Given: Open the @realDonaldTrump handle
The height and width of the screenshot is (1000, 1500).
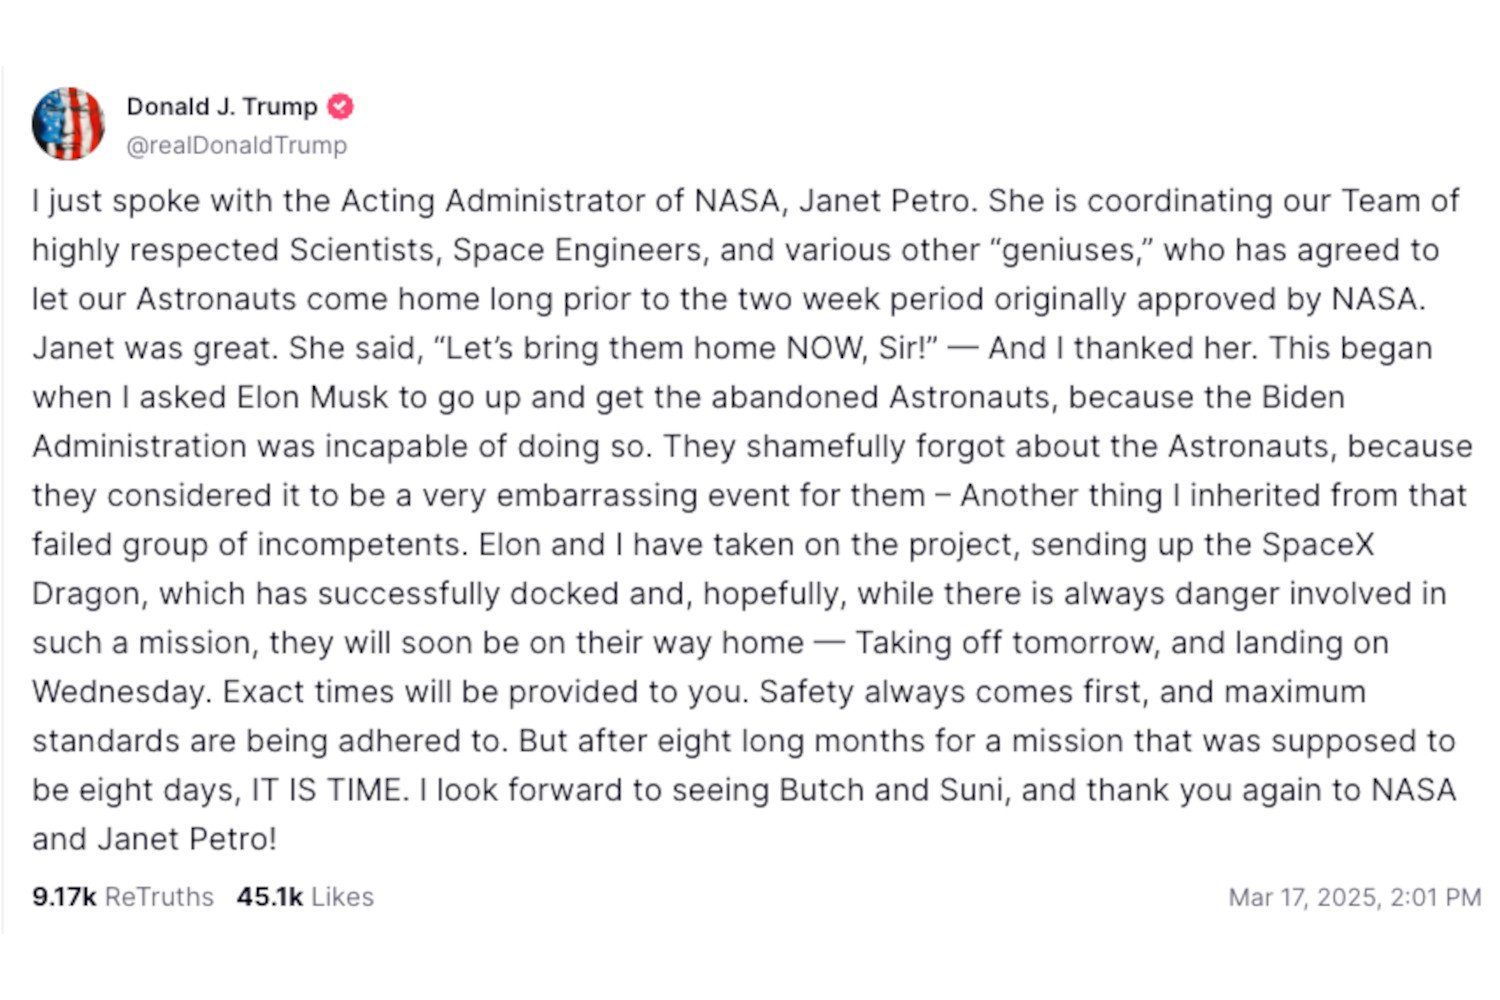Looking at the screenshot, I should point(236,144).
